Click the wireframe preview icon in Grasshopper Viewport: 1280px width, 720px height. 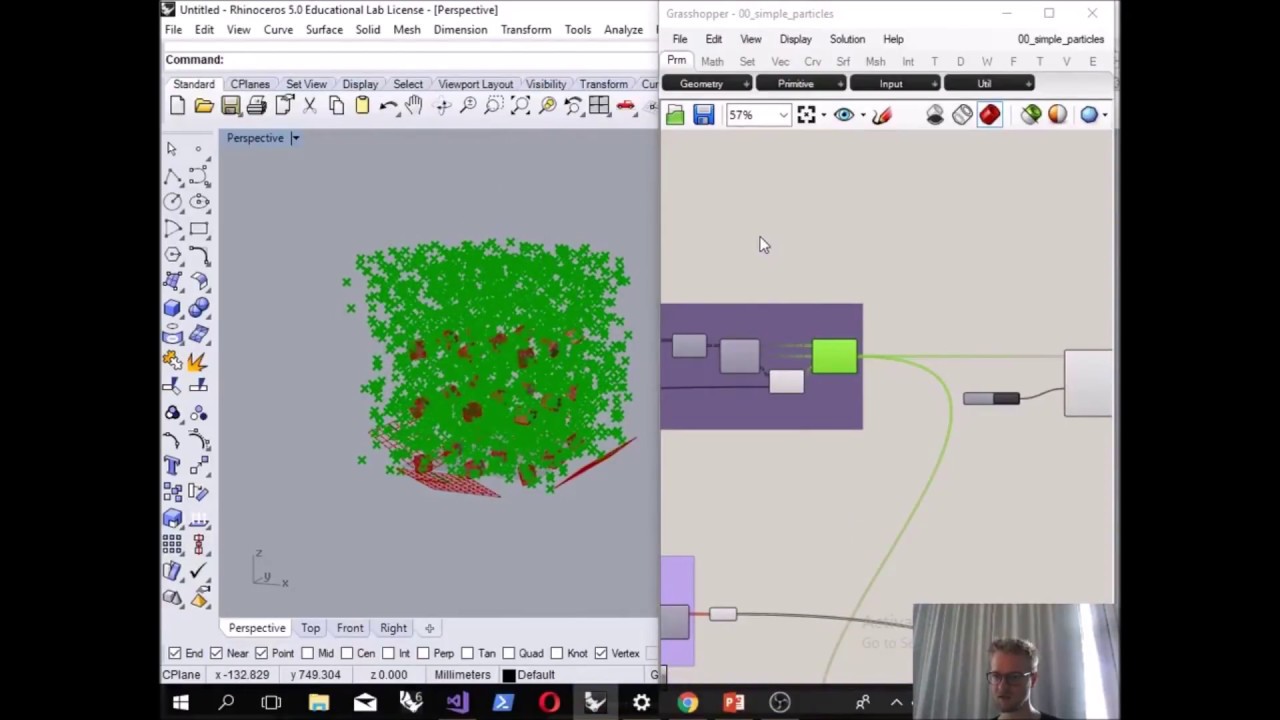click(x=962, y=115)
